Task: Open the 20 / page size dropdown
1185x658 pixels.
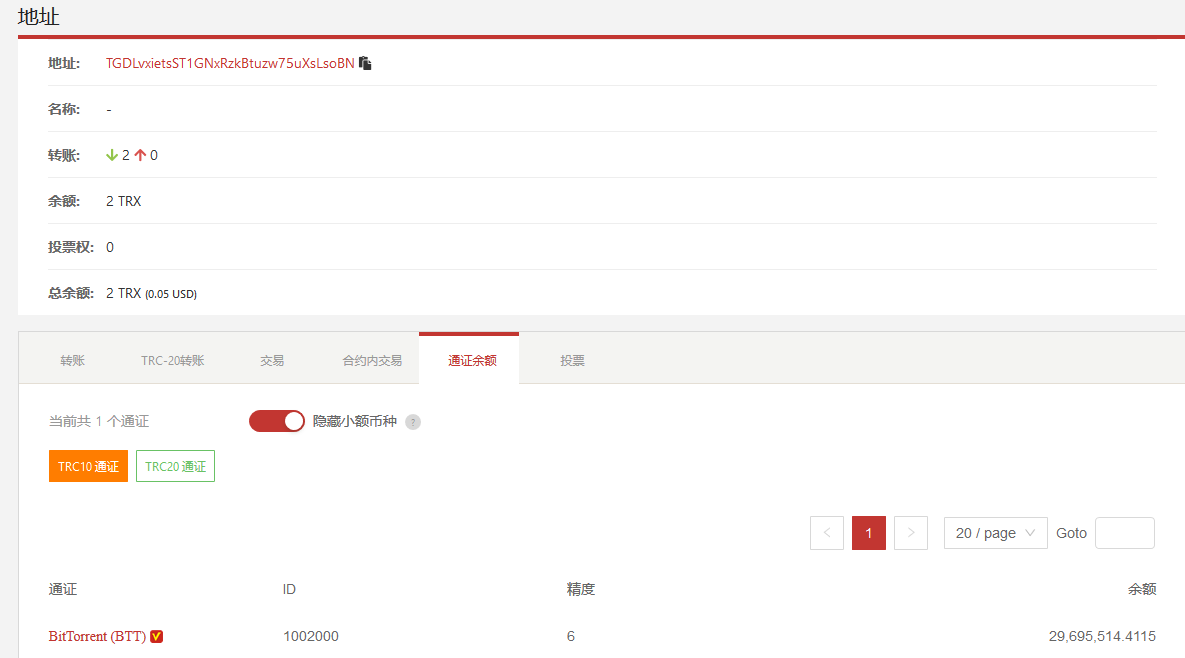Action: 995,533
